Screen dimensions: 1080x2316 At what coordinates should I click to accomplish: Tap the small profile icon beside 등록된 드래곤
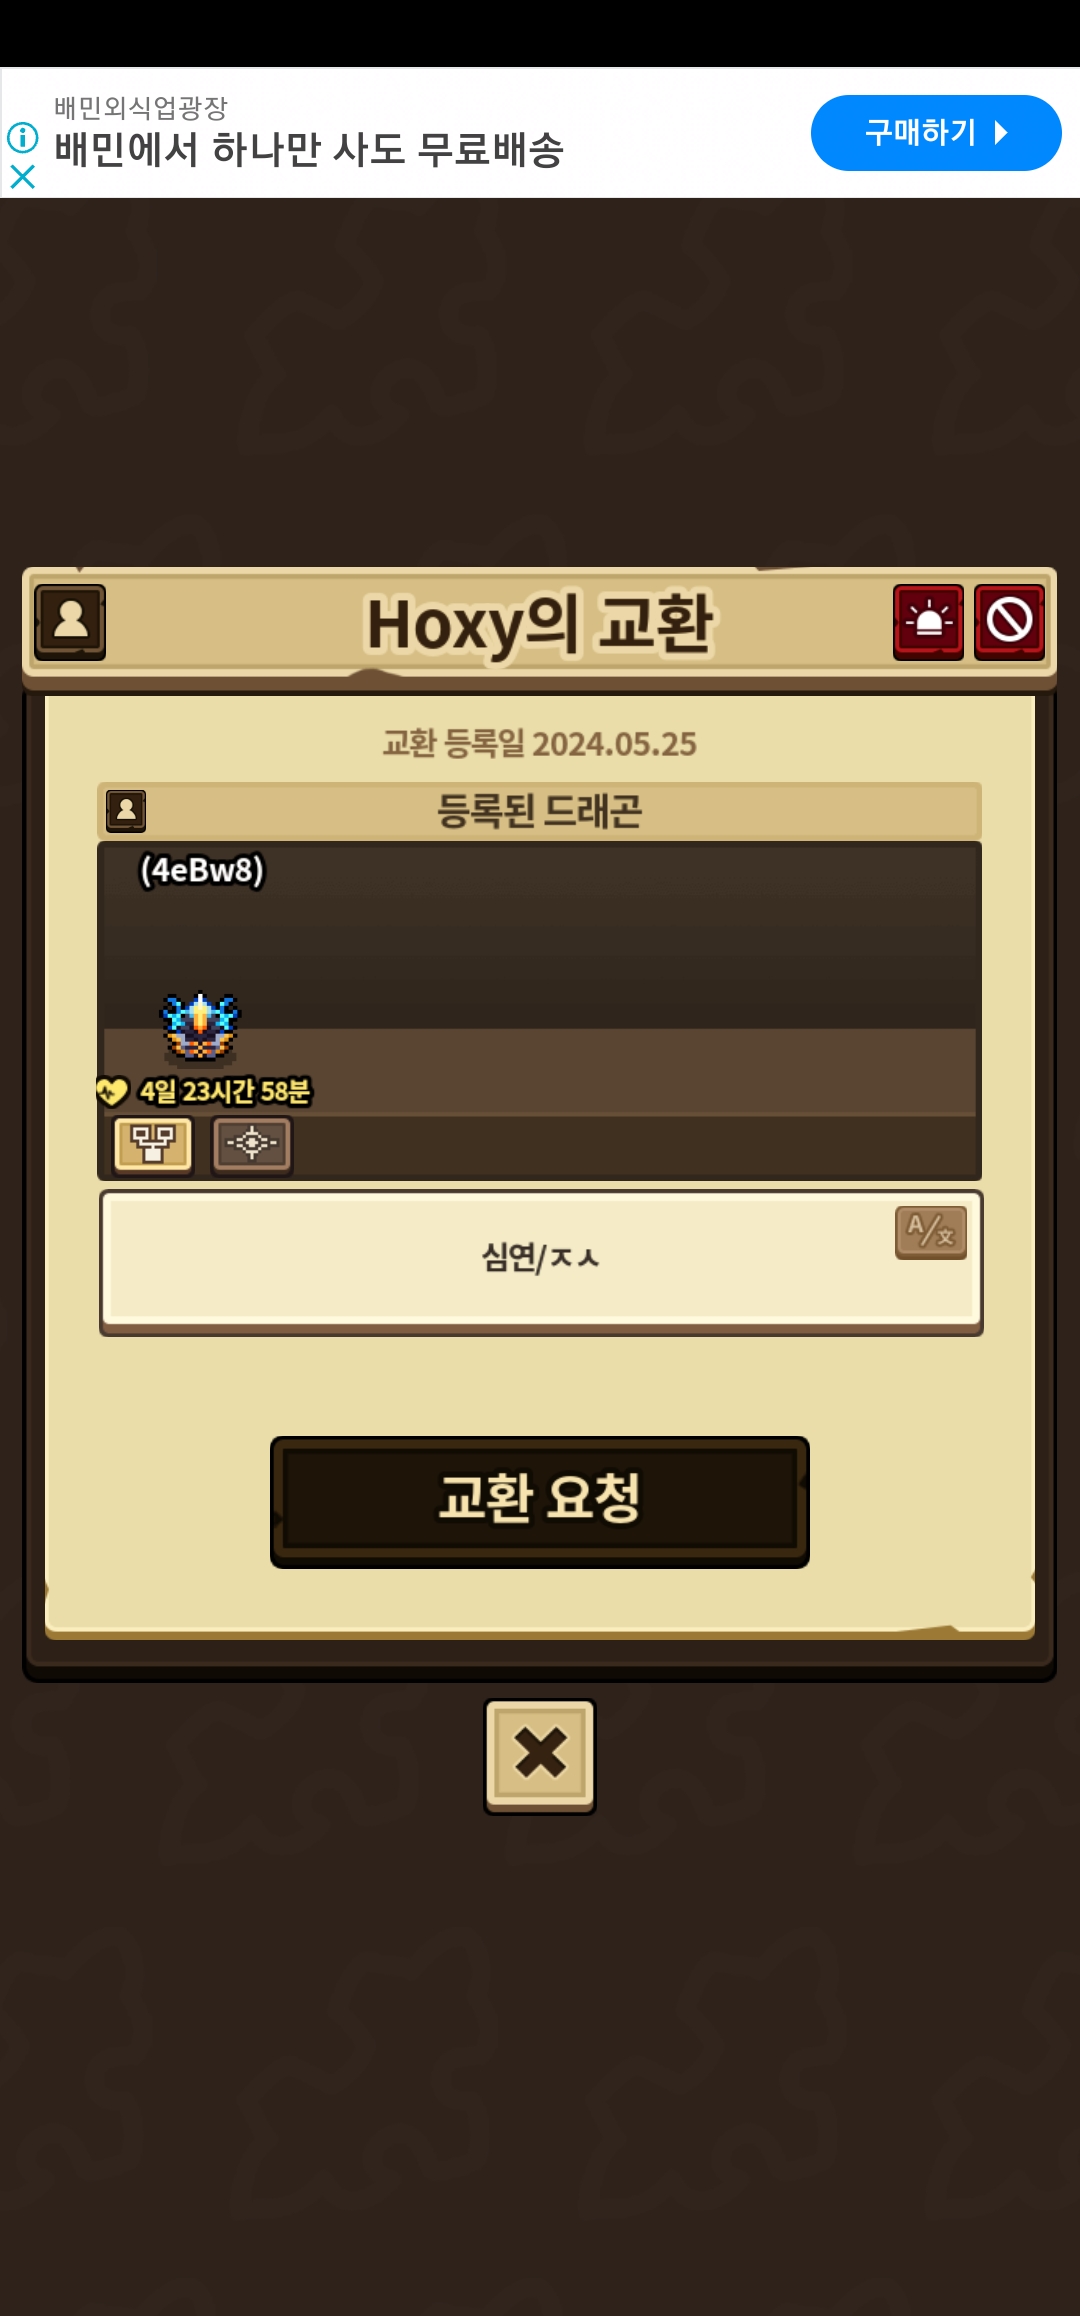[x=126, y=811]
